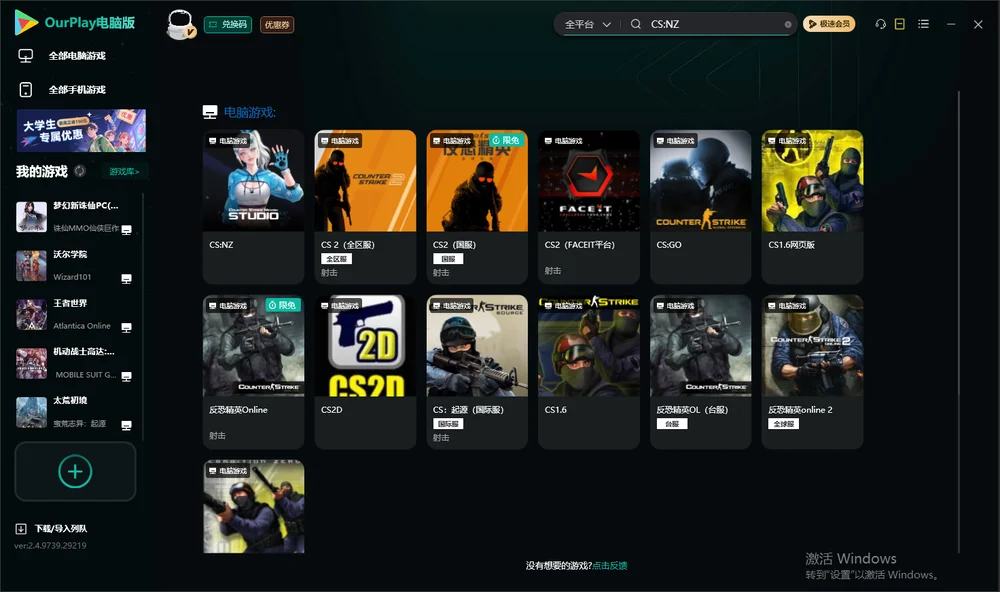Viewport: 1000px width, 592px height.
Task: Click the 优惠券 coupon button
Action: pyautogui.click(x=277, y=24)
